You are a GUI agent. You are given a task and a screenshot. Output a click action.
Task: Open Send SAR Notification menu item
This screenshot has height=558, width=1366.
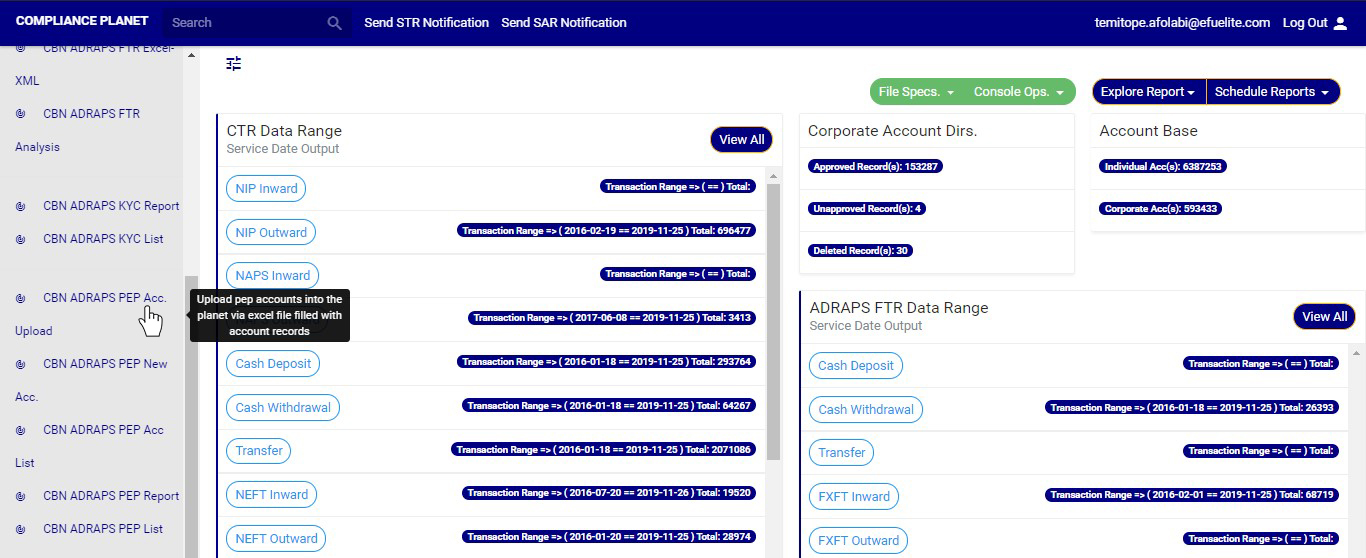(x=564, y=23)
